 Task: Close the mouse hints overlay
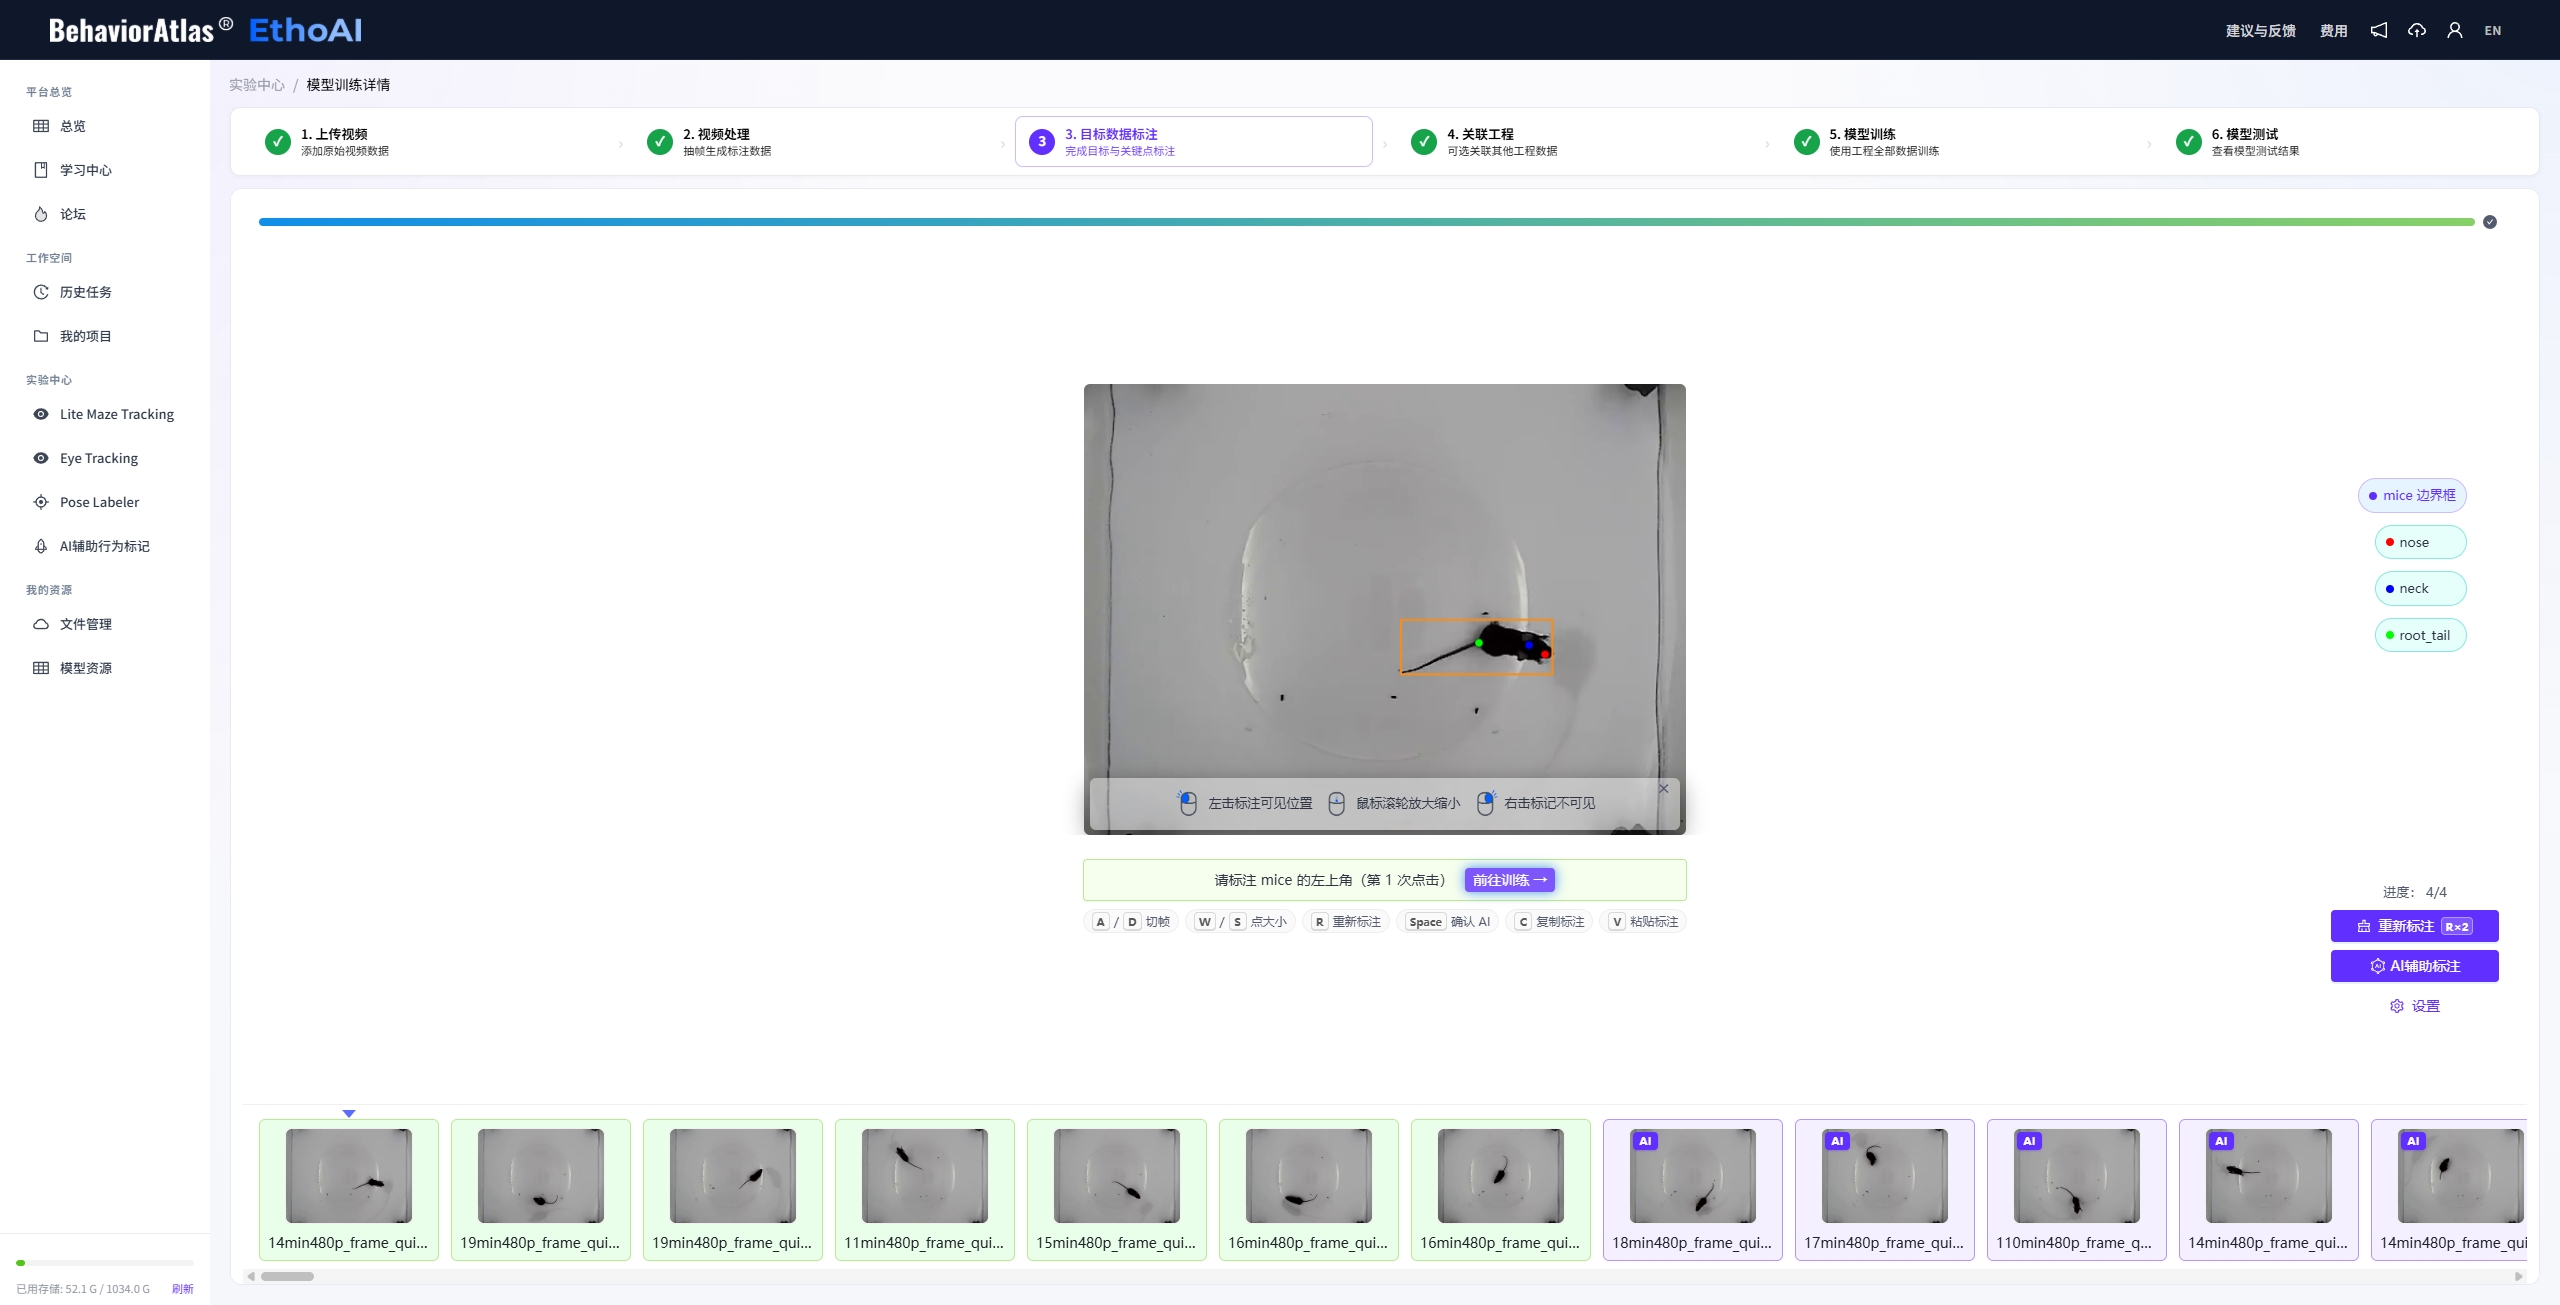(1664, 789)
